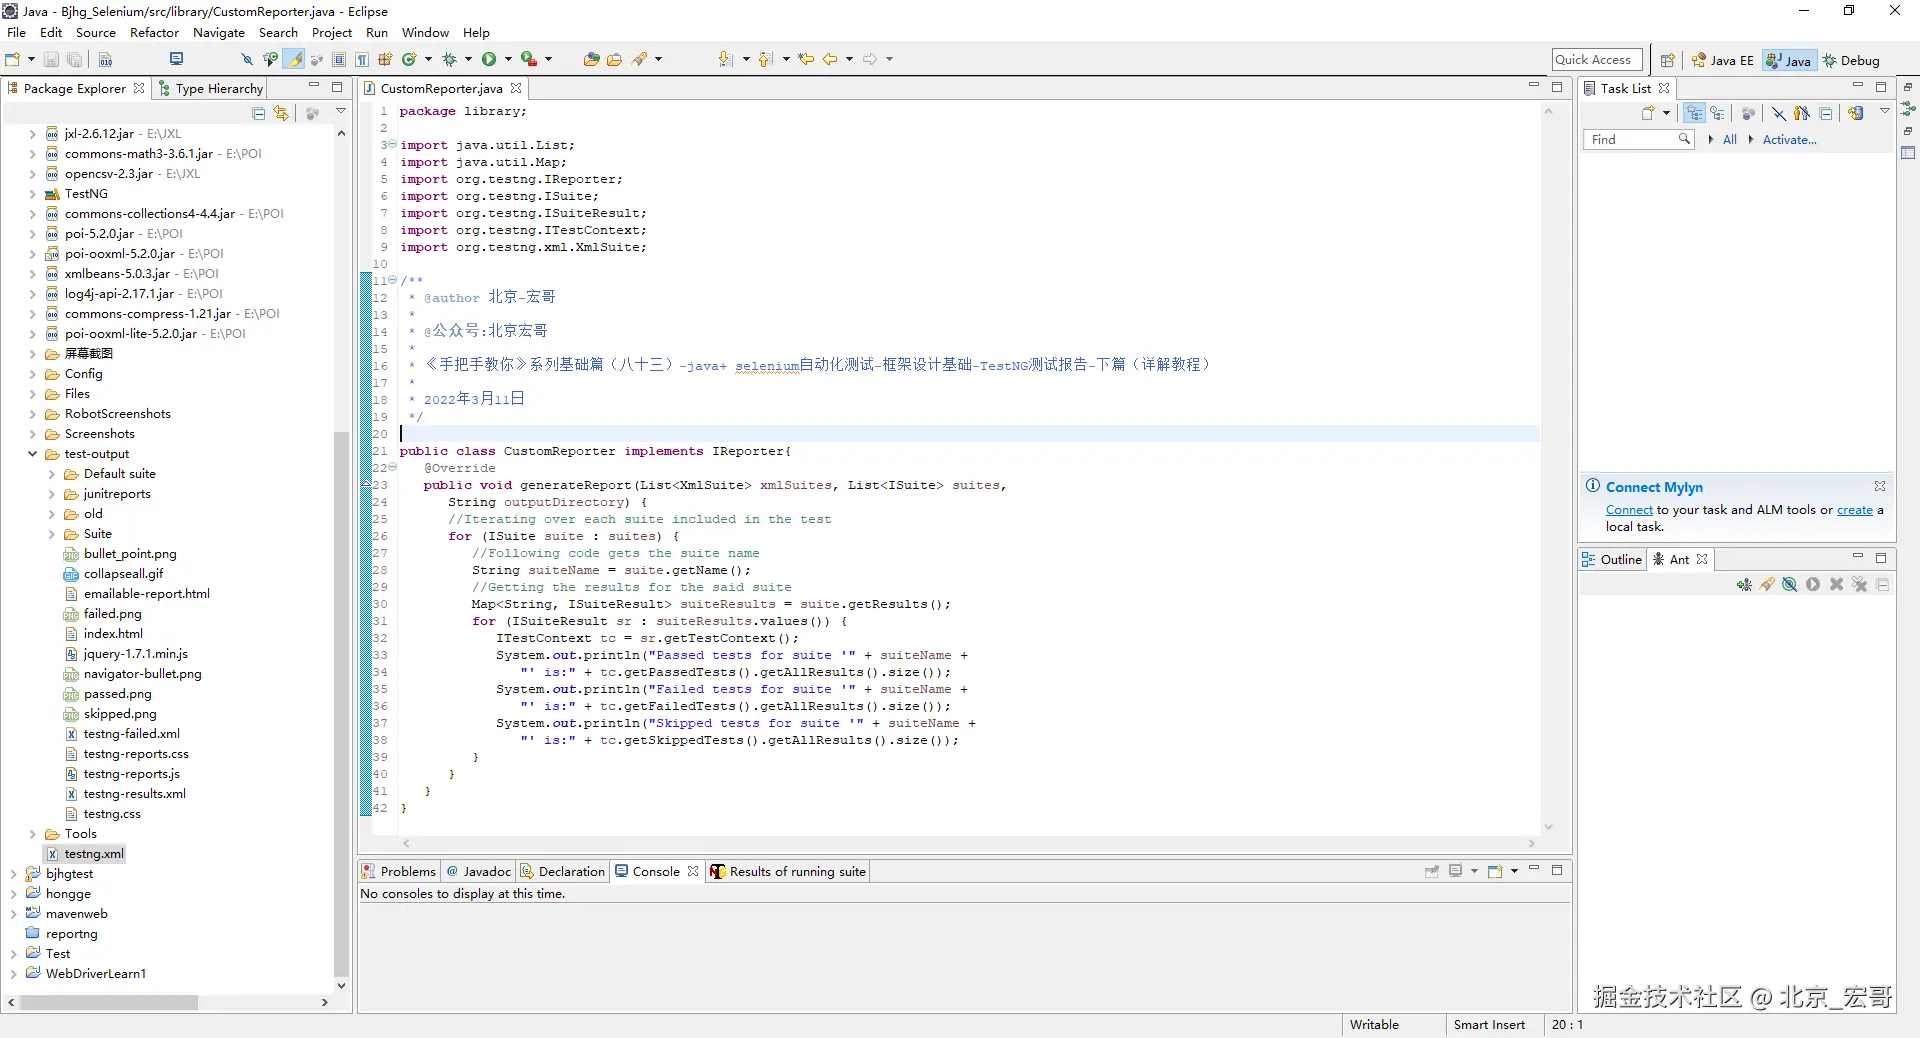Expand the bjhgtest project
The width and height of the screenshot is (1920, 1038).
pos(13,874)
